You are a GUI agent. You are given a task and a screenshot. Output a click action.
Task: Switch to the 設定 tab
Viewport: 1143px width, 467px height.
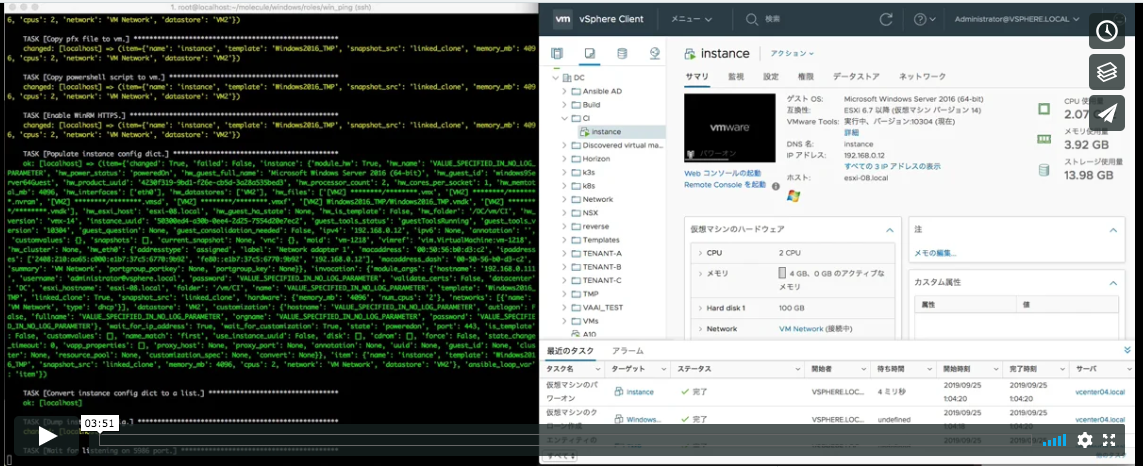pos(771,76)
